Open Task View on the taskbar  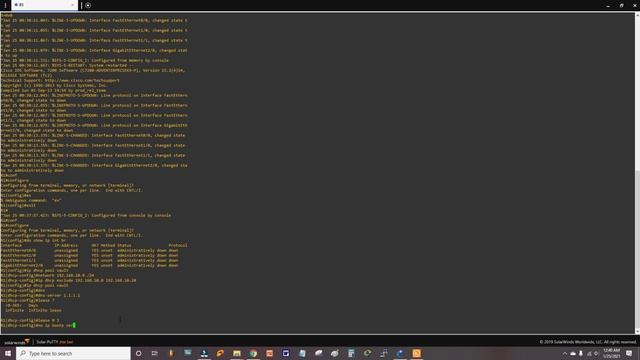(x=155, y=353)
